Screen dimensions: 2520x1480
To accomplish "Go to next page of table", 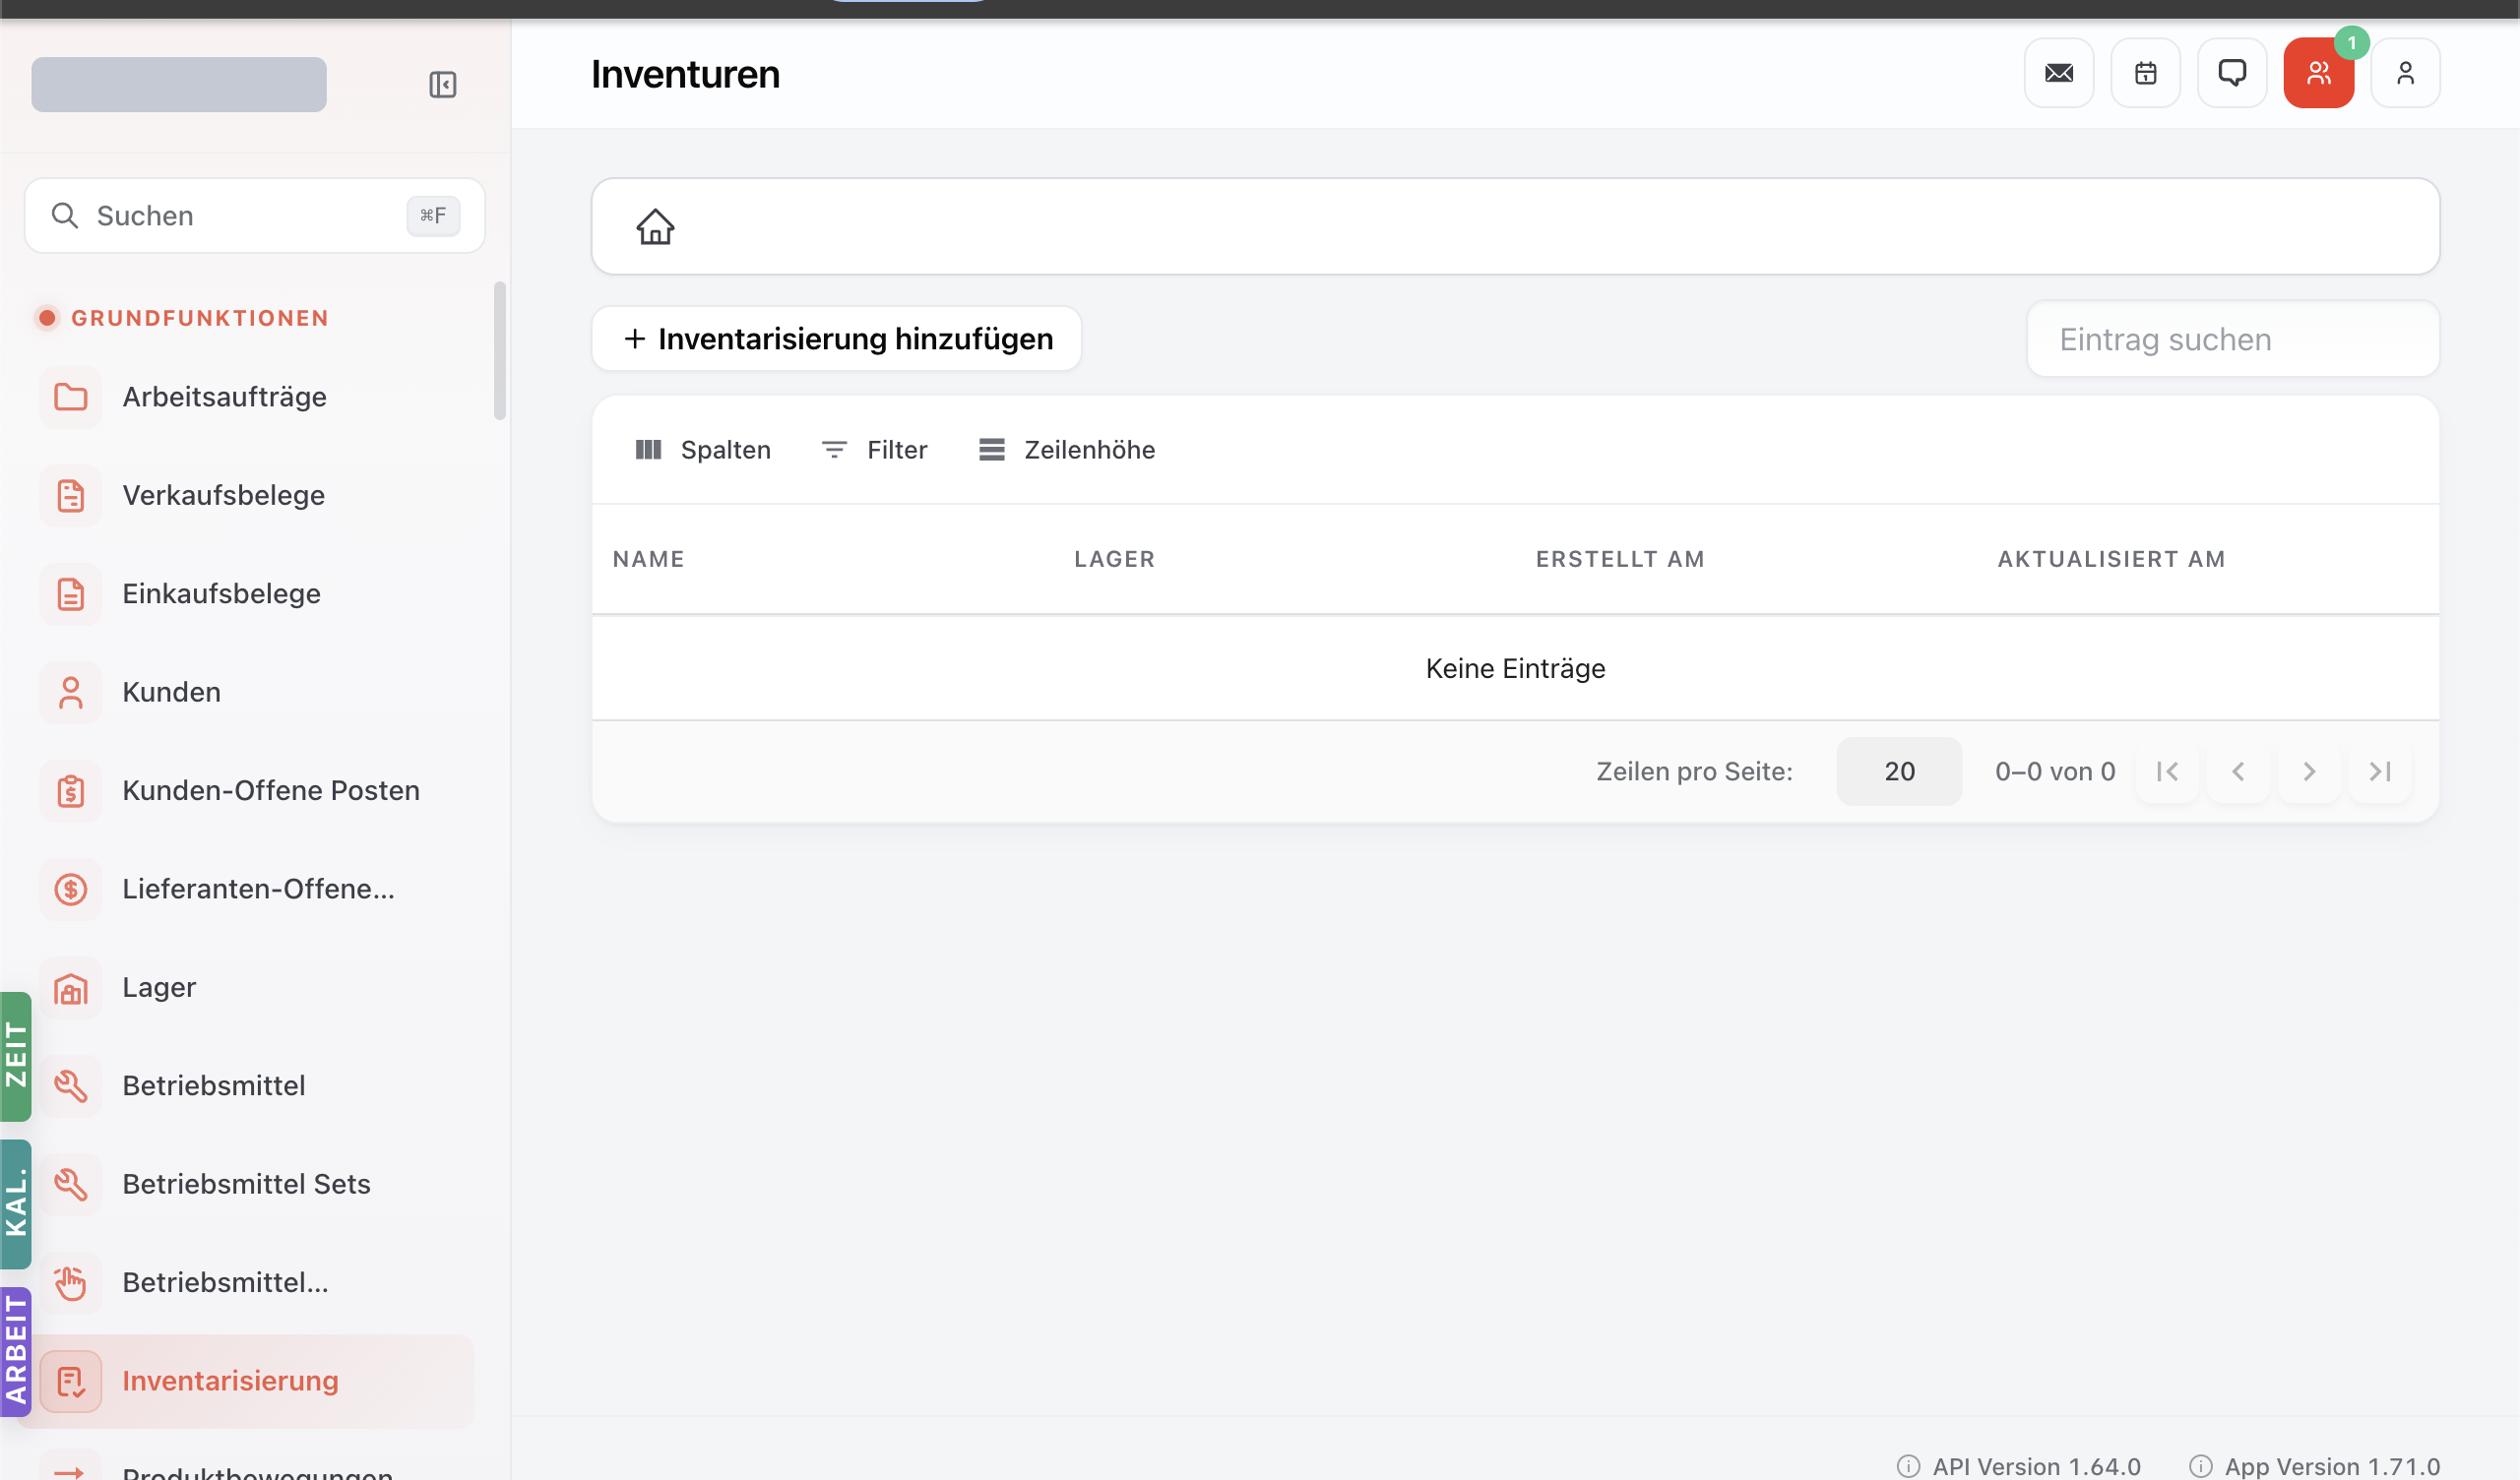I will tap(2309, 772).
